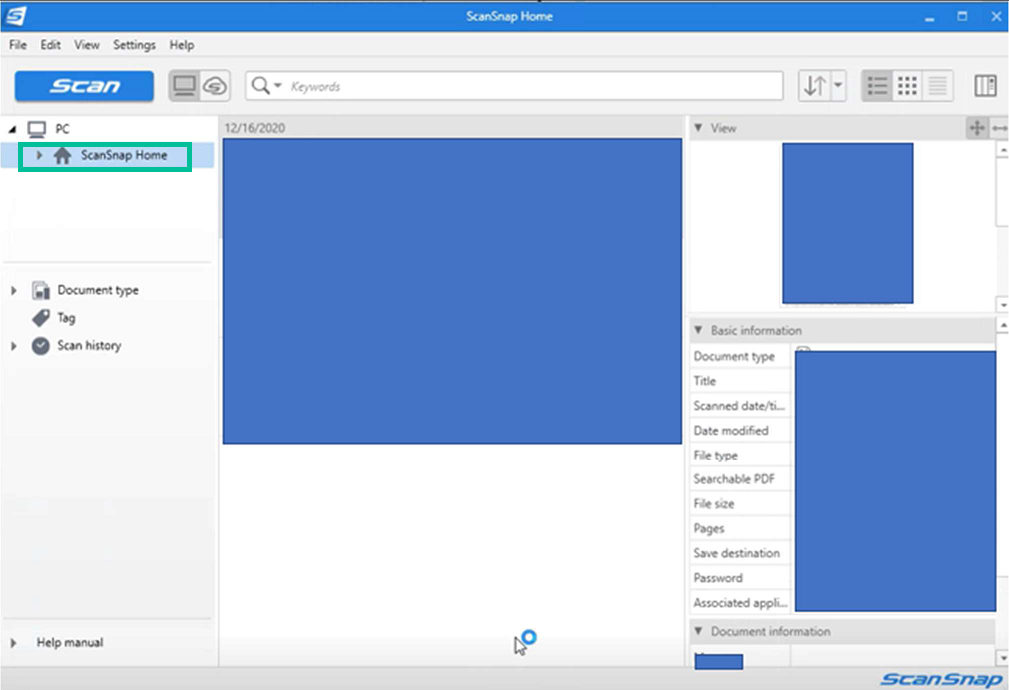
Task: Open the Help manual link
Action: [69, 642]
